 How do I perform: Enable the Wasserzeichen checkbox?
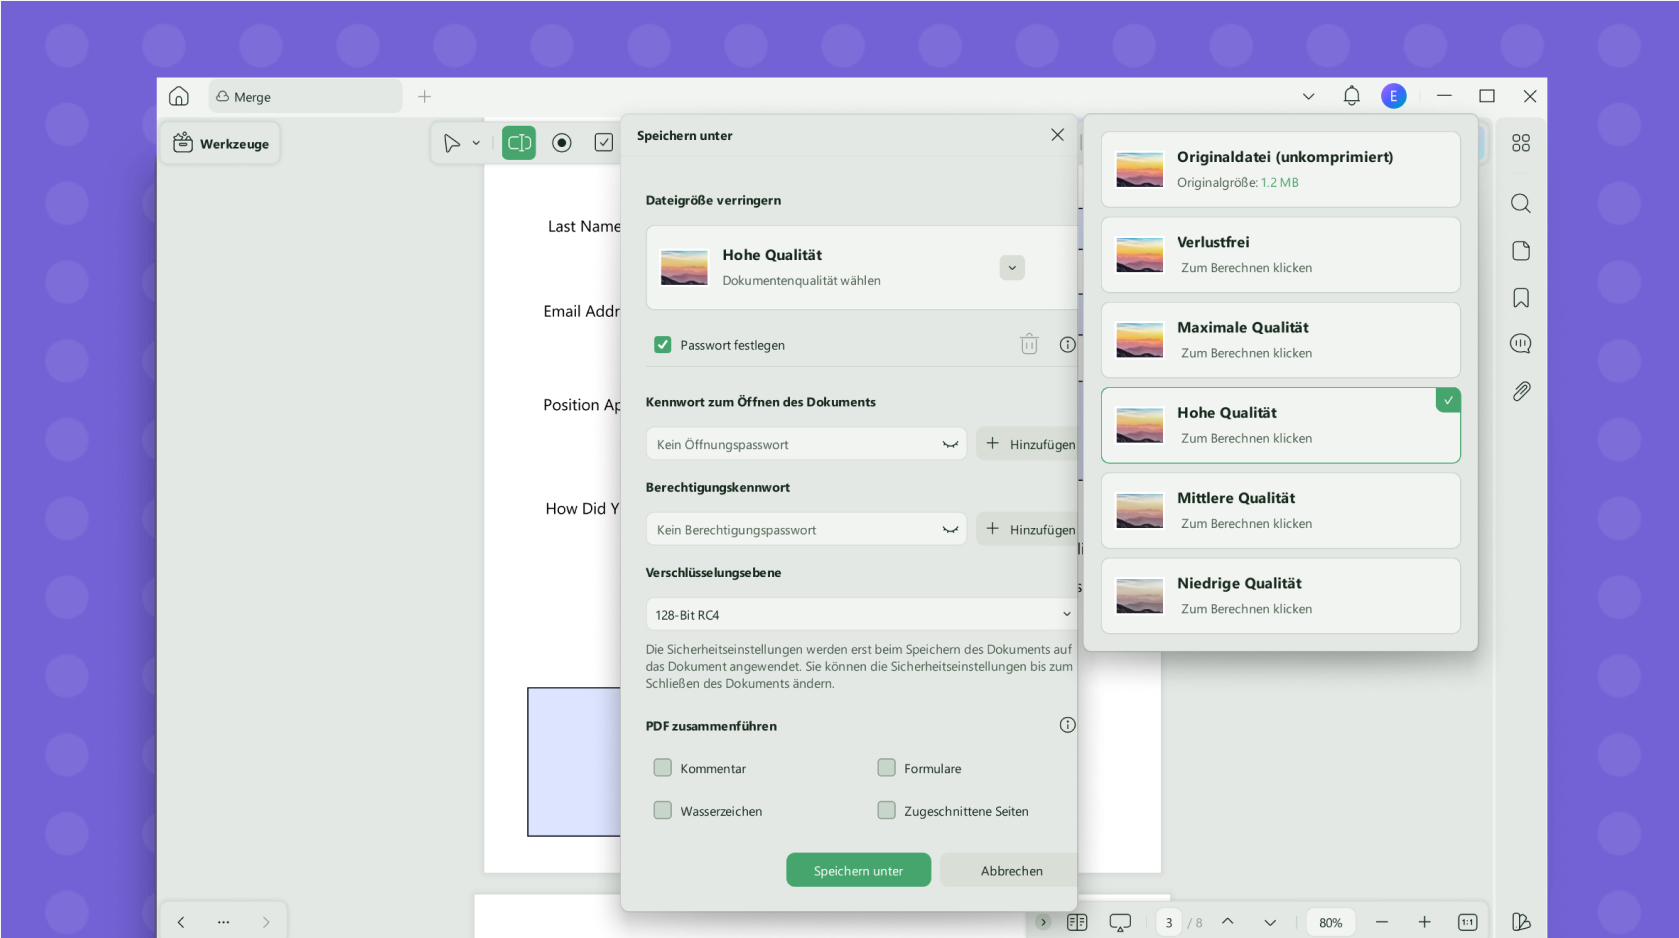[662, 811]
